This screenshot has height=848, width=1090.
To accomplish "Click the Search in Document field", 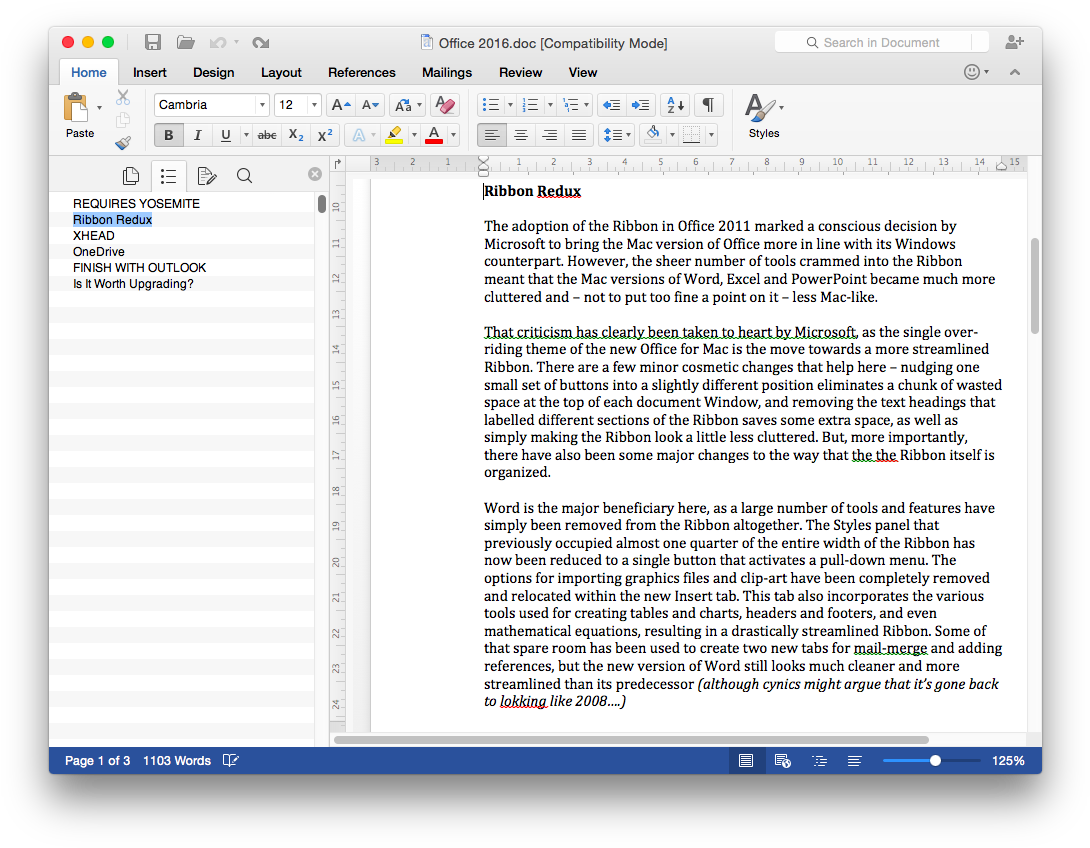I will click(880, 42).
